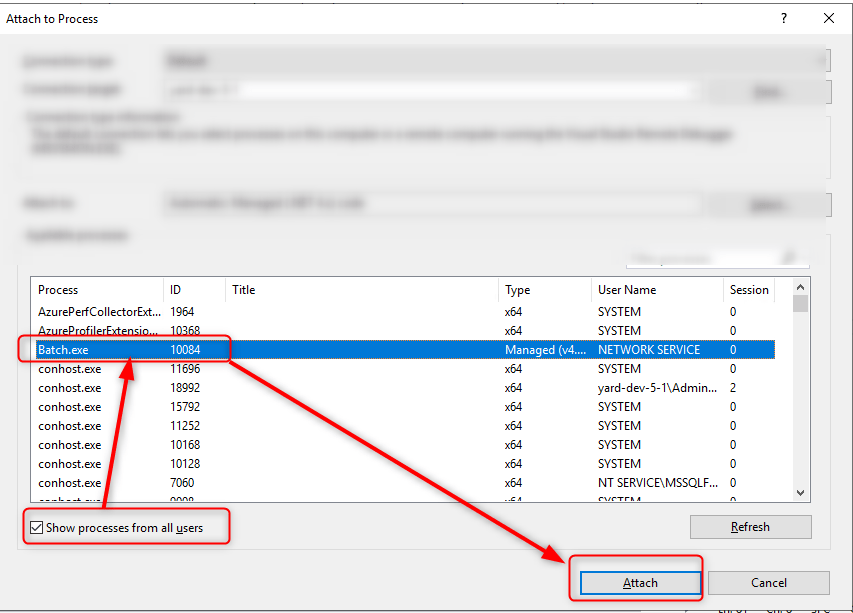Sort the list by Process column
This screenshot has width=853, height=613.
pyautogui.click(x=96, y=290)
